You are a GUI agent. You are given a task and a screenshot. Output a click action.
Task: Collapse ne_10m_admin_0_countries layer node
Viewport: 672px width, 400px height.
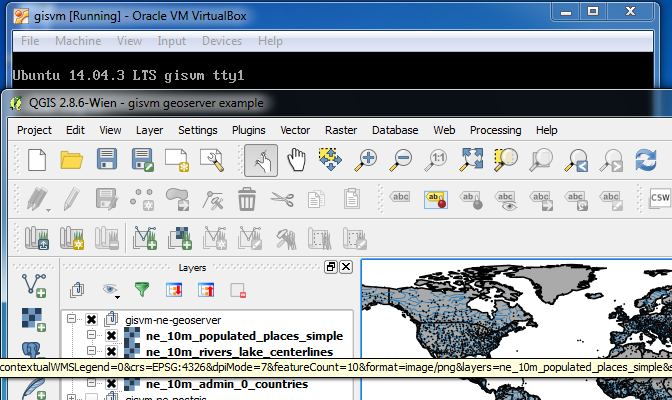pyautogui.click(x=91, y=382)
